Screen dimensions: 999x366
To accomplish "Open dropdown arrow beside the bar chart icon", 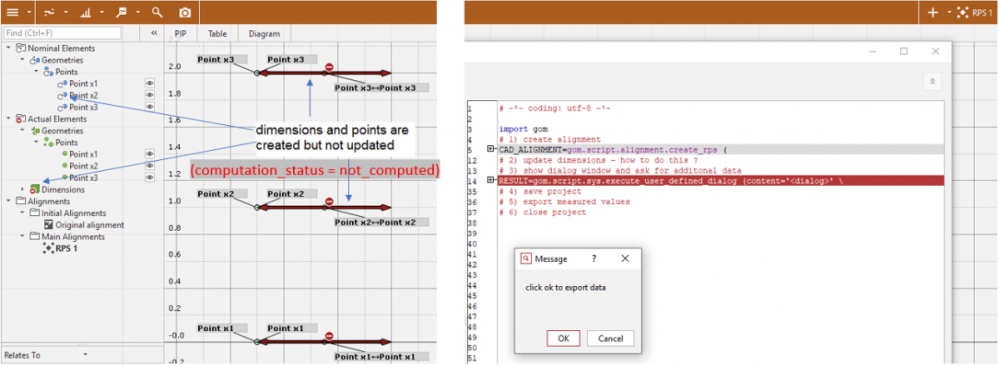I will pos(102,12).
